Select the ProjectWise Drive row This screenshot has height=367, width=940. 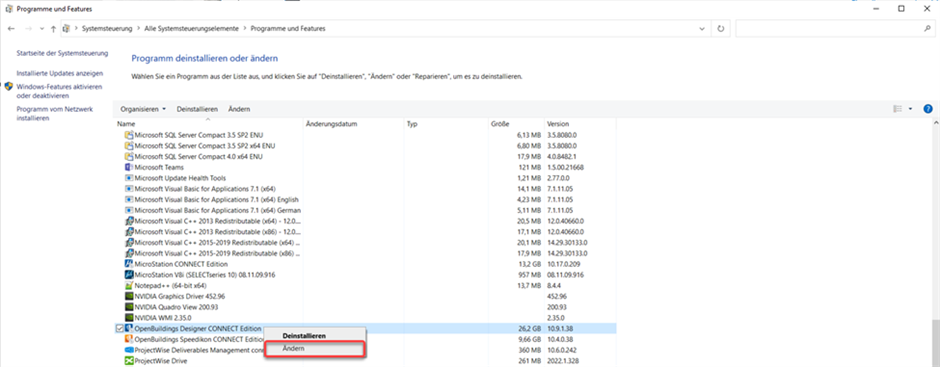pyautogui.click(x=366, y=361)
